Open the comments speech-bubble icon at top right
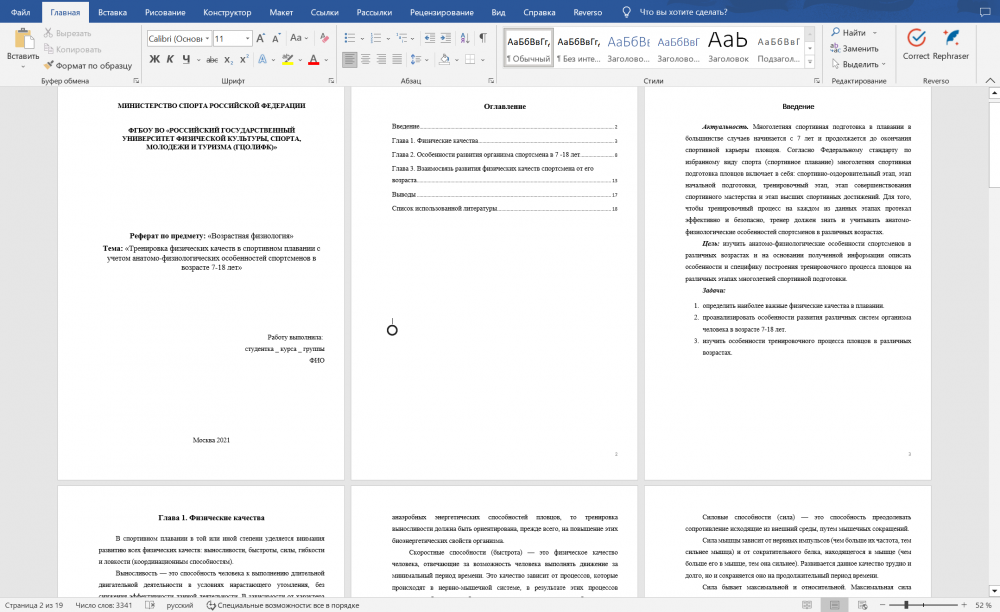This screenshot has width=1000, height=612. pos(985,12)
